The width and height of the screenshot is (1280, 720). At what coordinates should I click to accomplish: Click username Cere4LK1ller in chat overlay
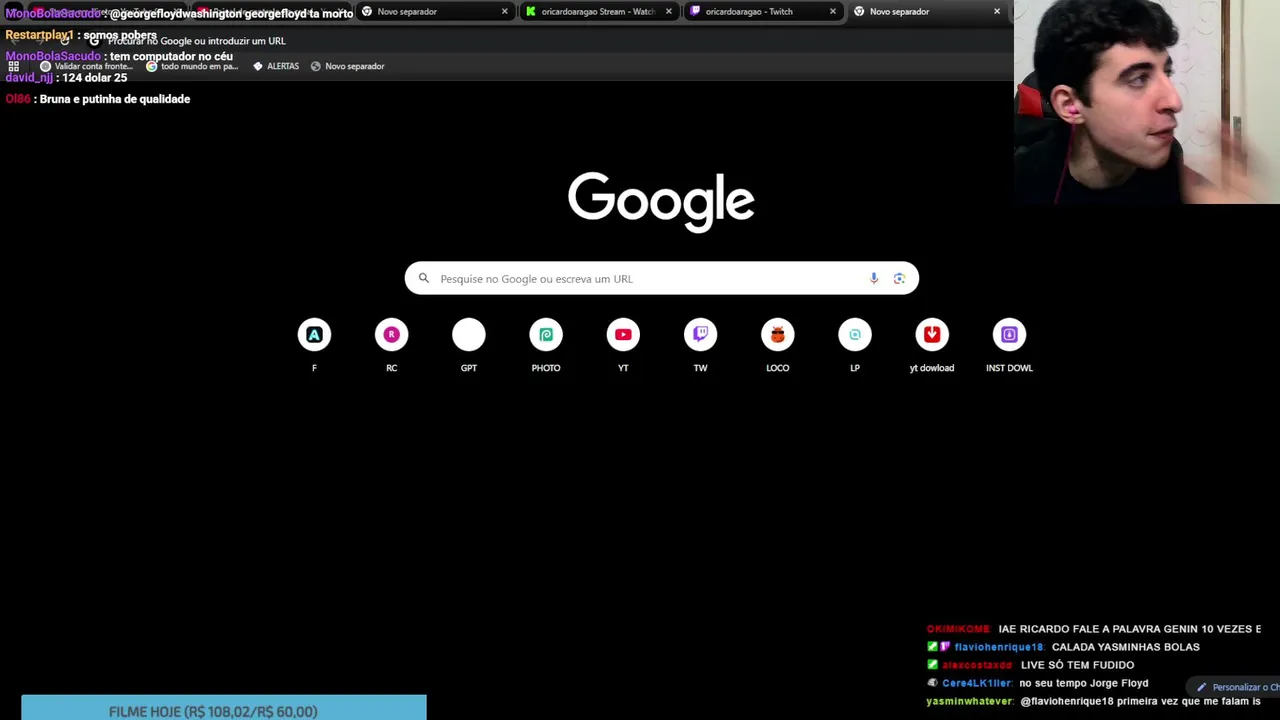click(976, 683)
